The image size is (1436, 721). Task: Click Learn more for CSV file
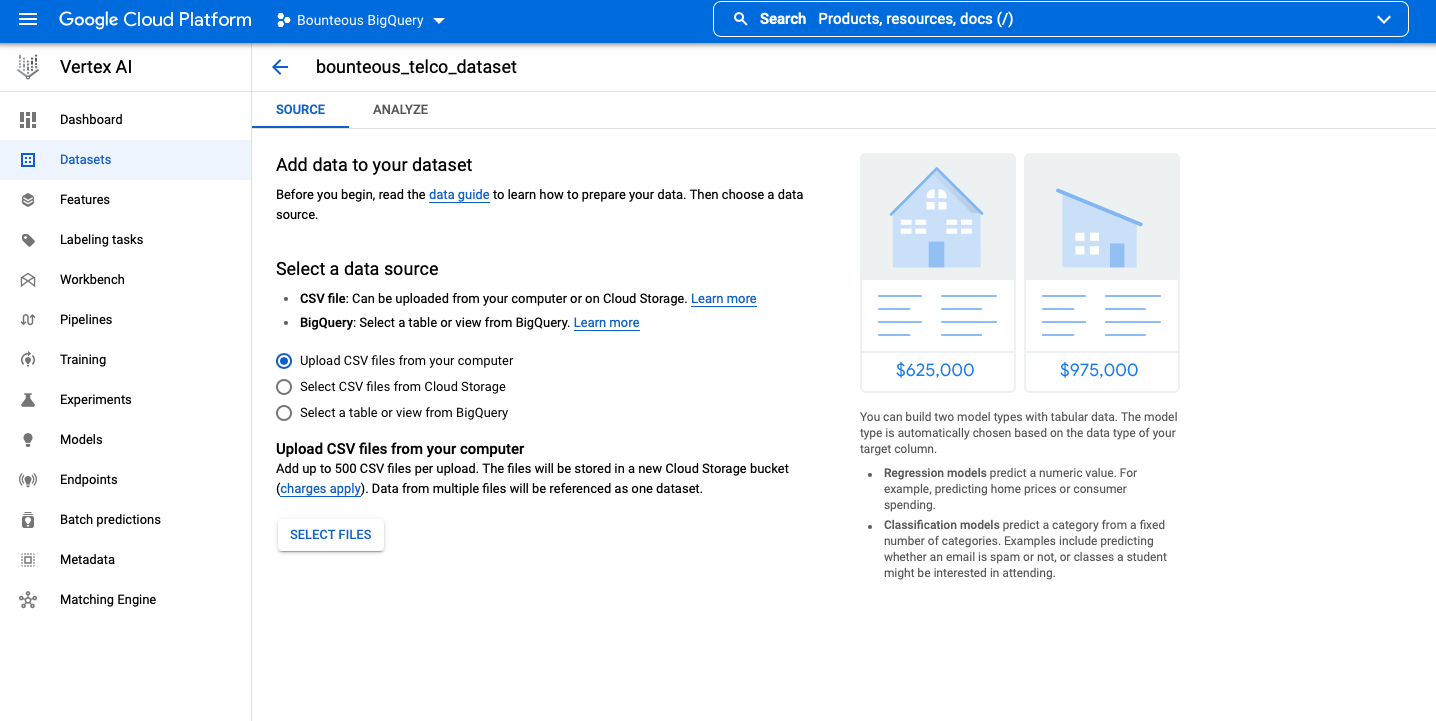click(724, 299)
